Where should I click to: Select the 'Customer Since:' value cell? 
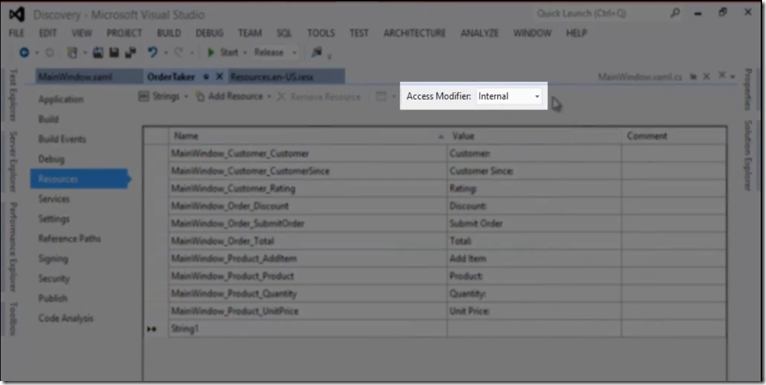click(534, 171)
